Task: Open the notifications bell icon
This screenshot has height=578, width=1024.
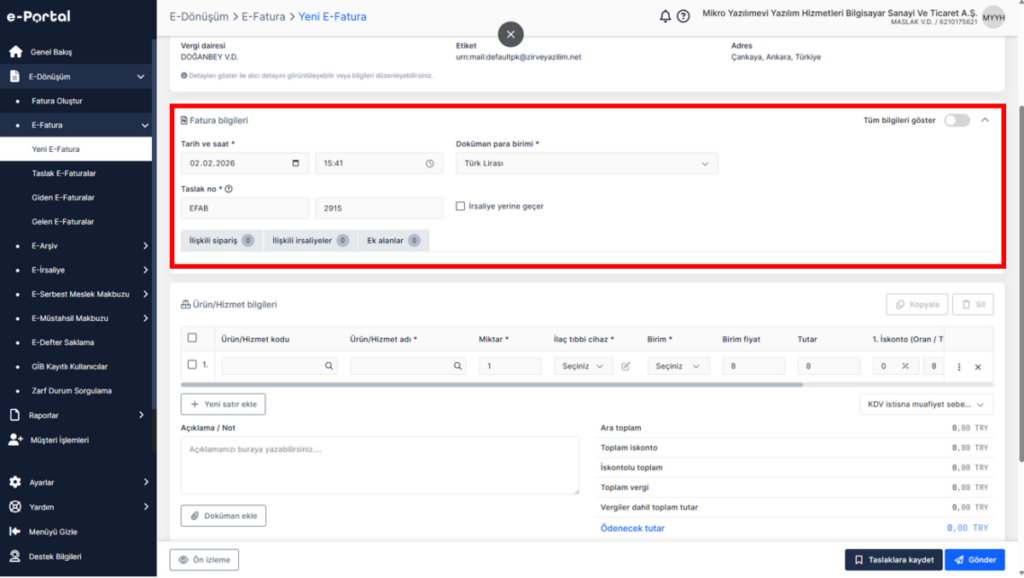Action: 665,16
